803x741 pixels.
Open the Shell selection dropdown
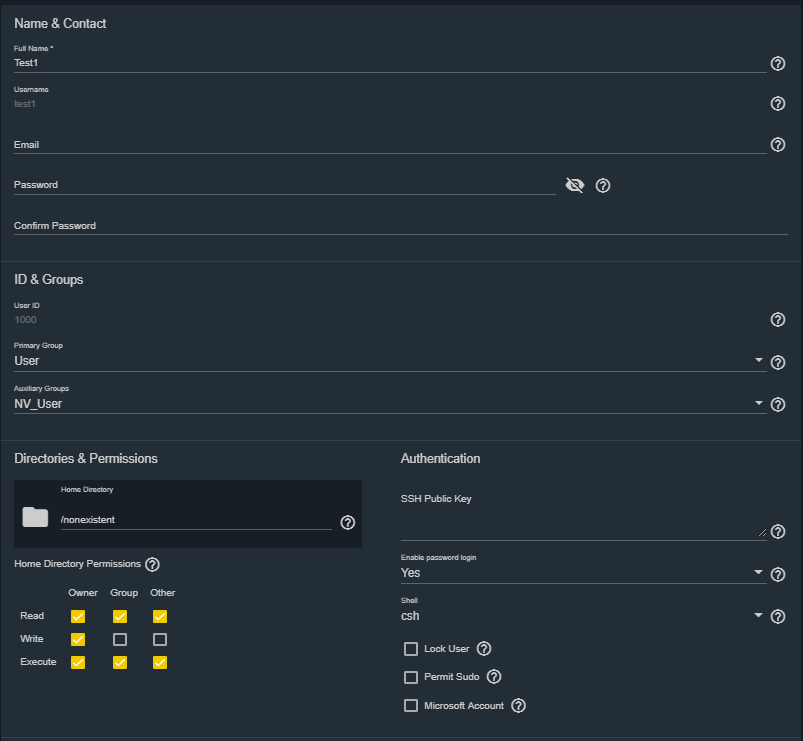click(582, 616)
